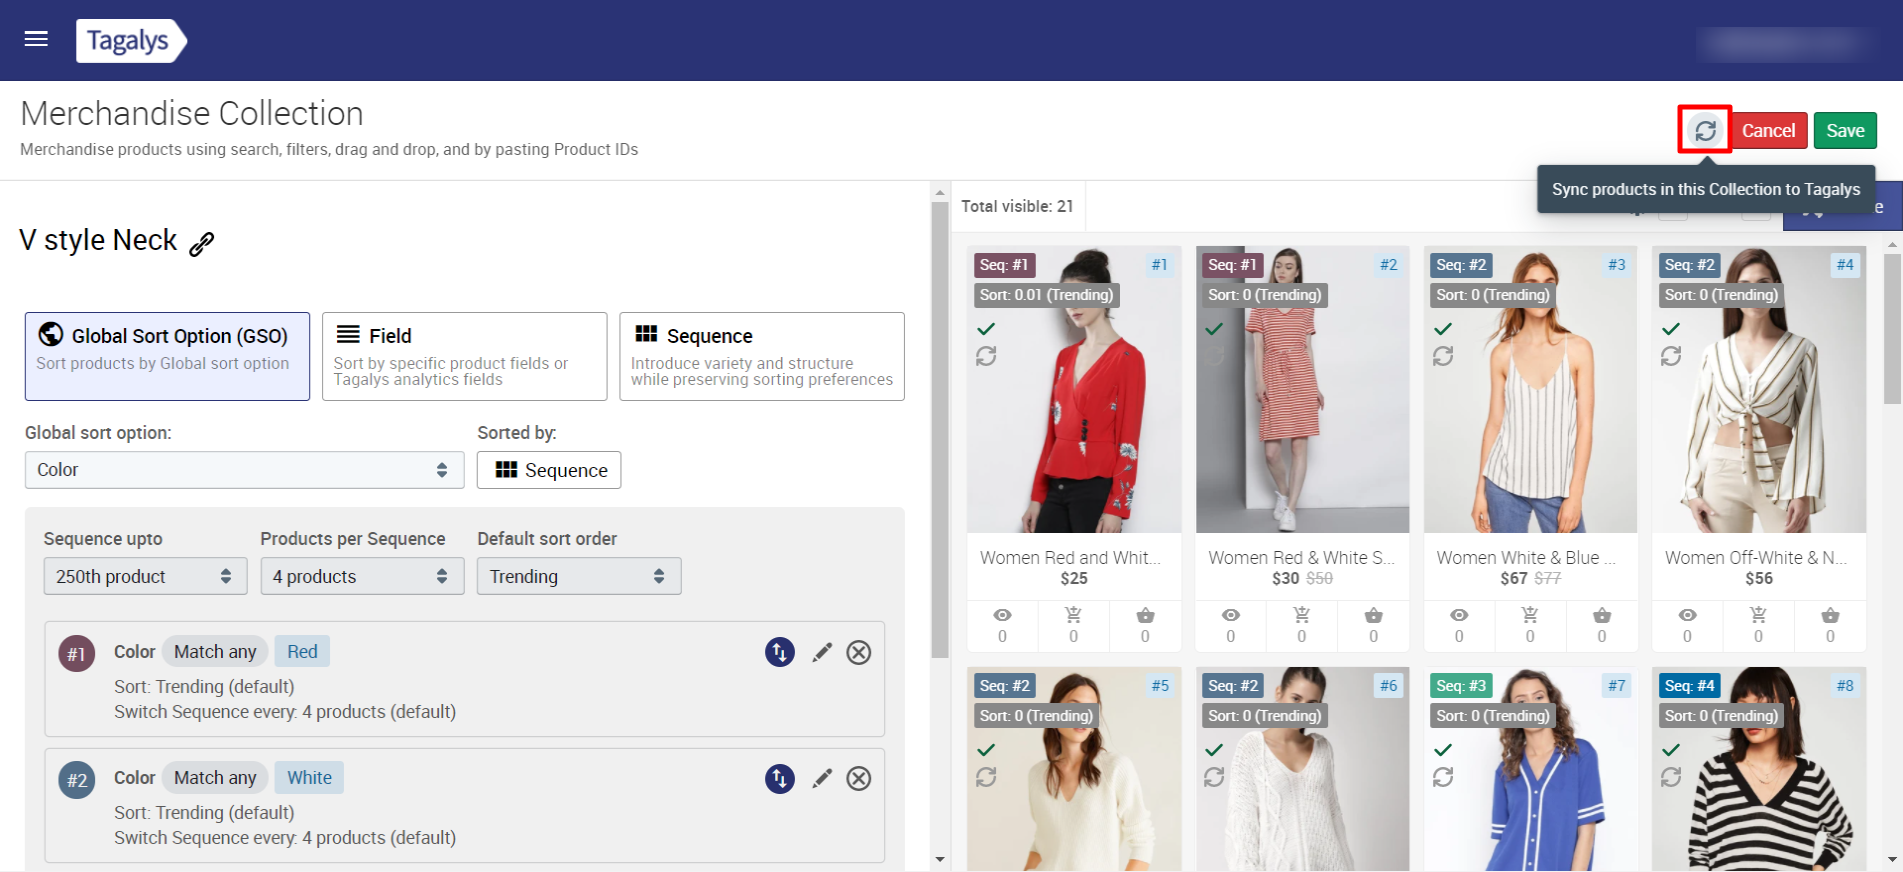The image size is (1903, 872).
Task: Open the 250th product Sequence upto dropdown
Action: pyautogui.click(x=145, y=576)
